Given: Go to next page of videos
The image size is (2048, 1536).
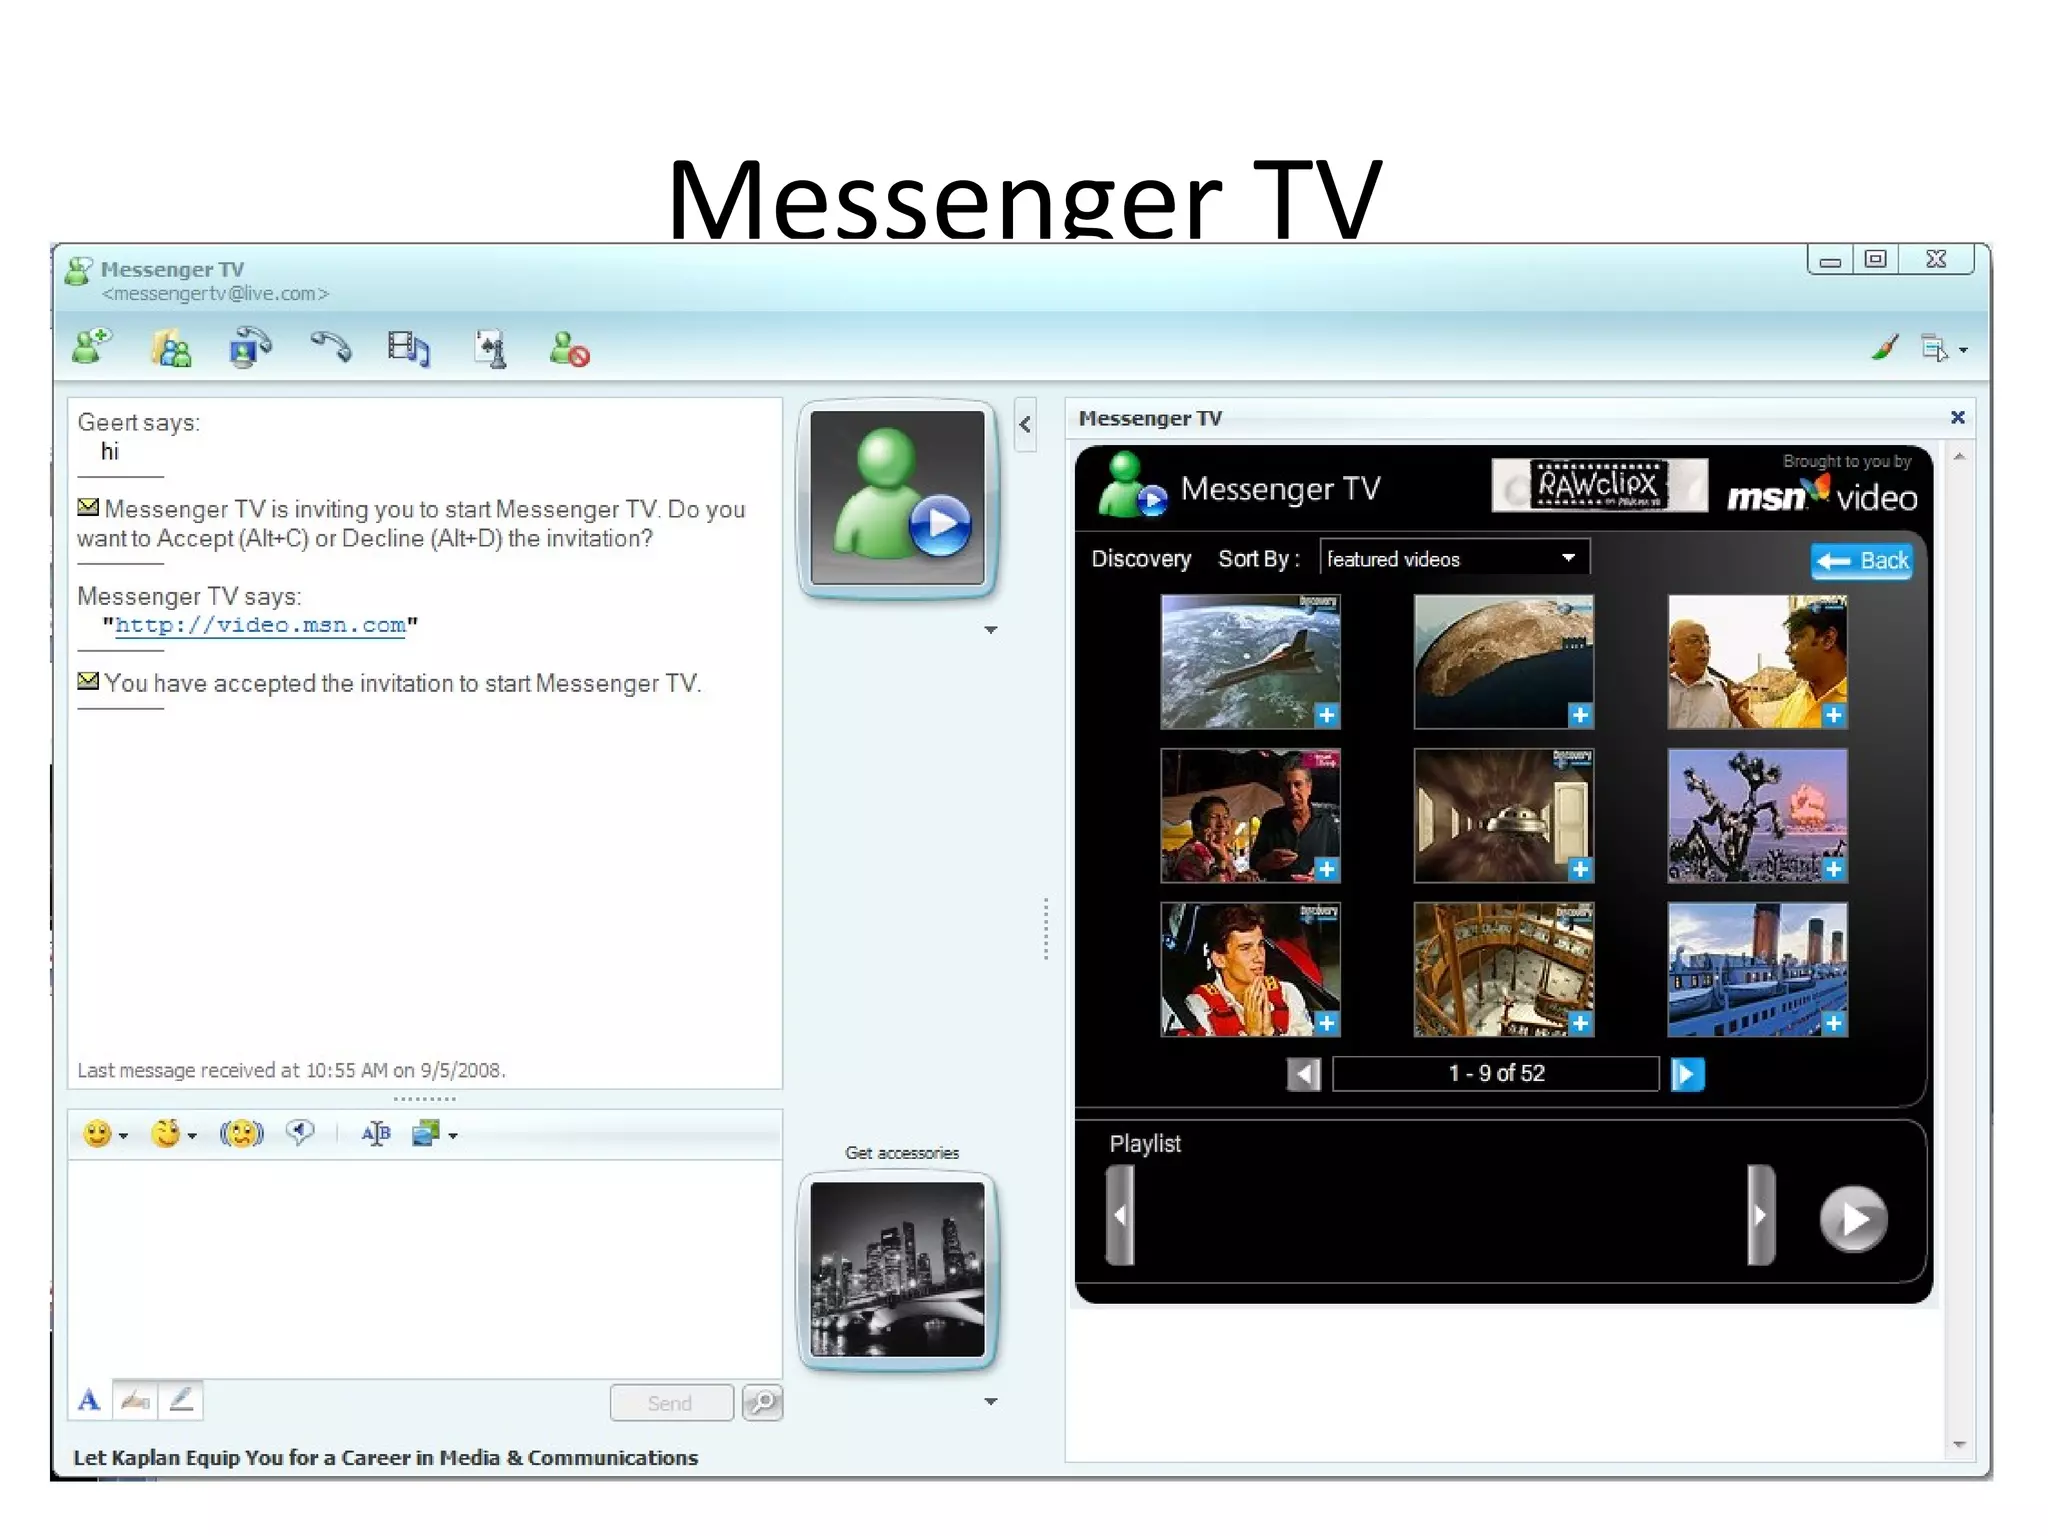Looking at the screenshot, I should point(1687,1075).
